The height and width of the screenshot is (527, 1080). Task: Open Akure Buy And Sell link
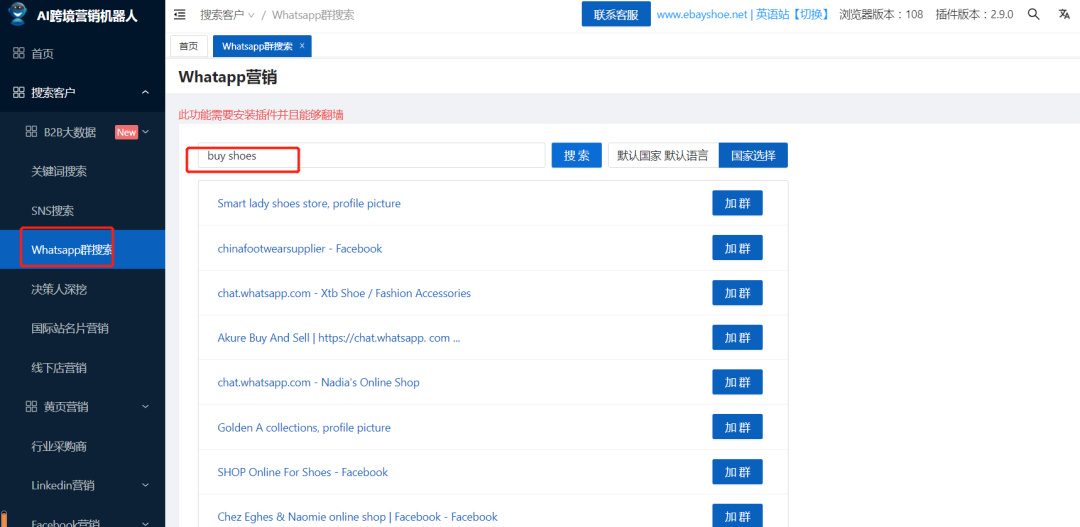click(338, 338)
